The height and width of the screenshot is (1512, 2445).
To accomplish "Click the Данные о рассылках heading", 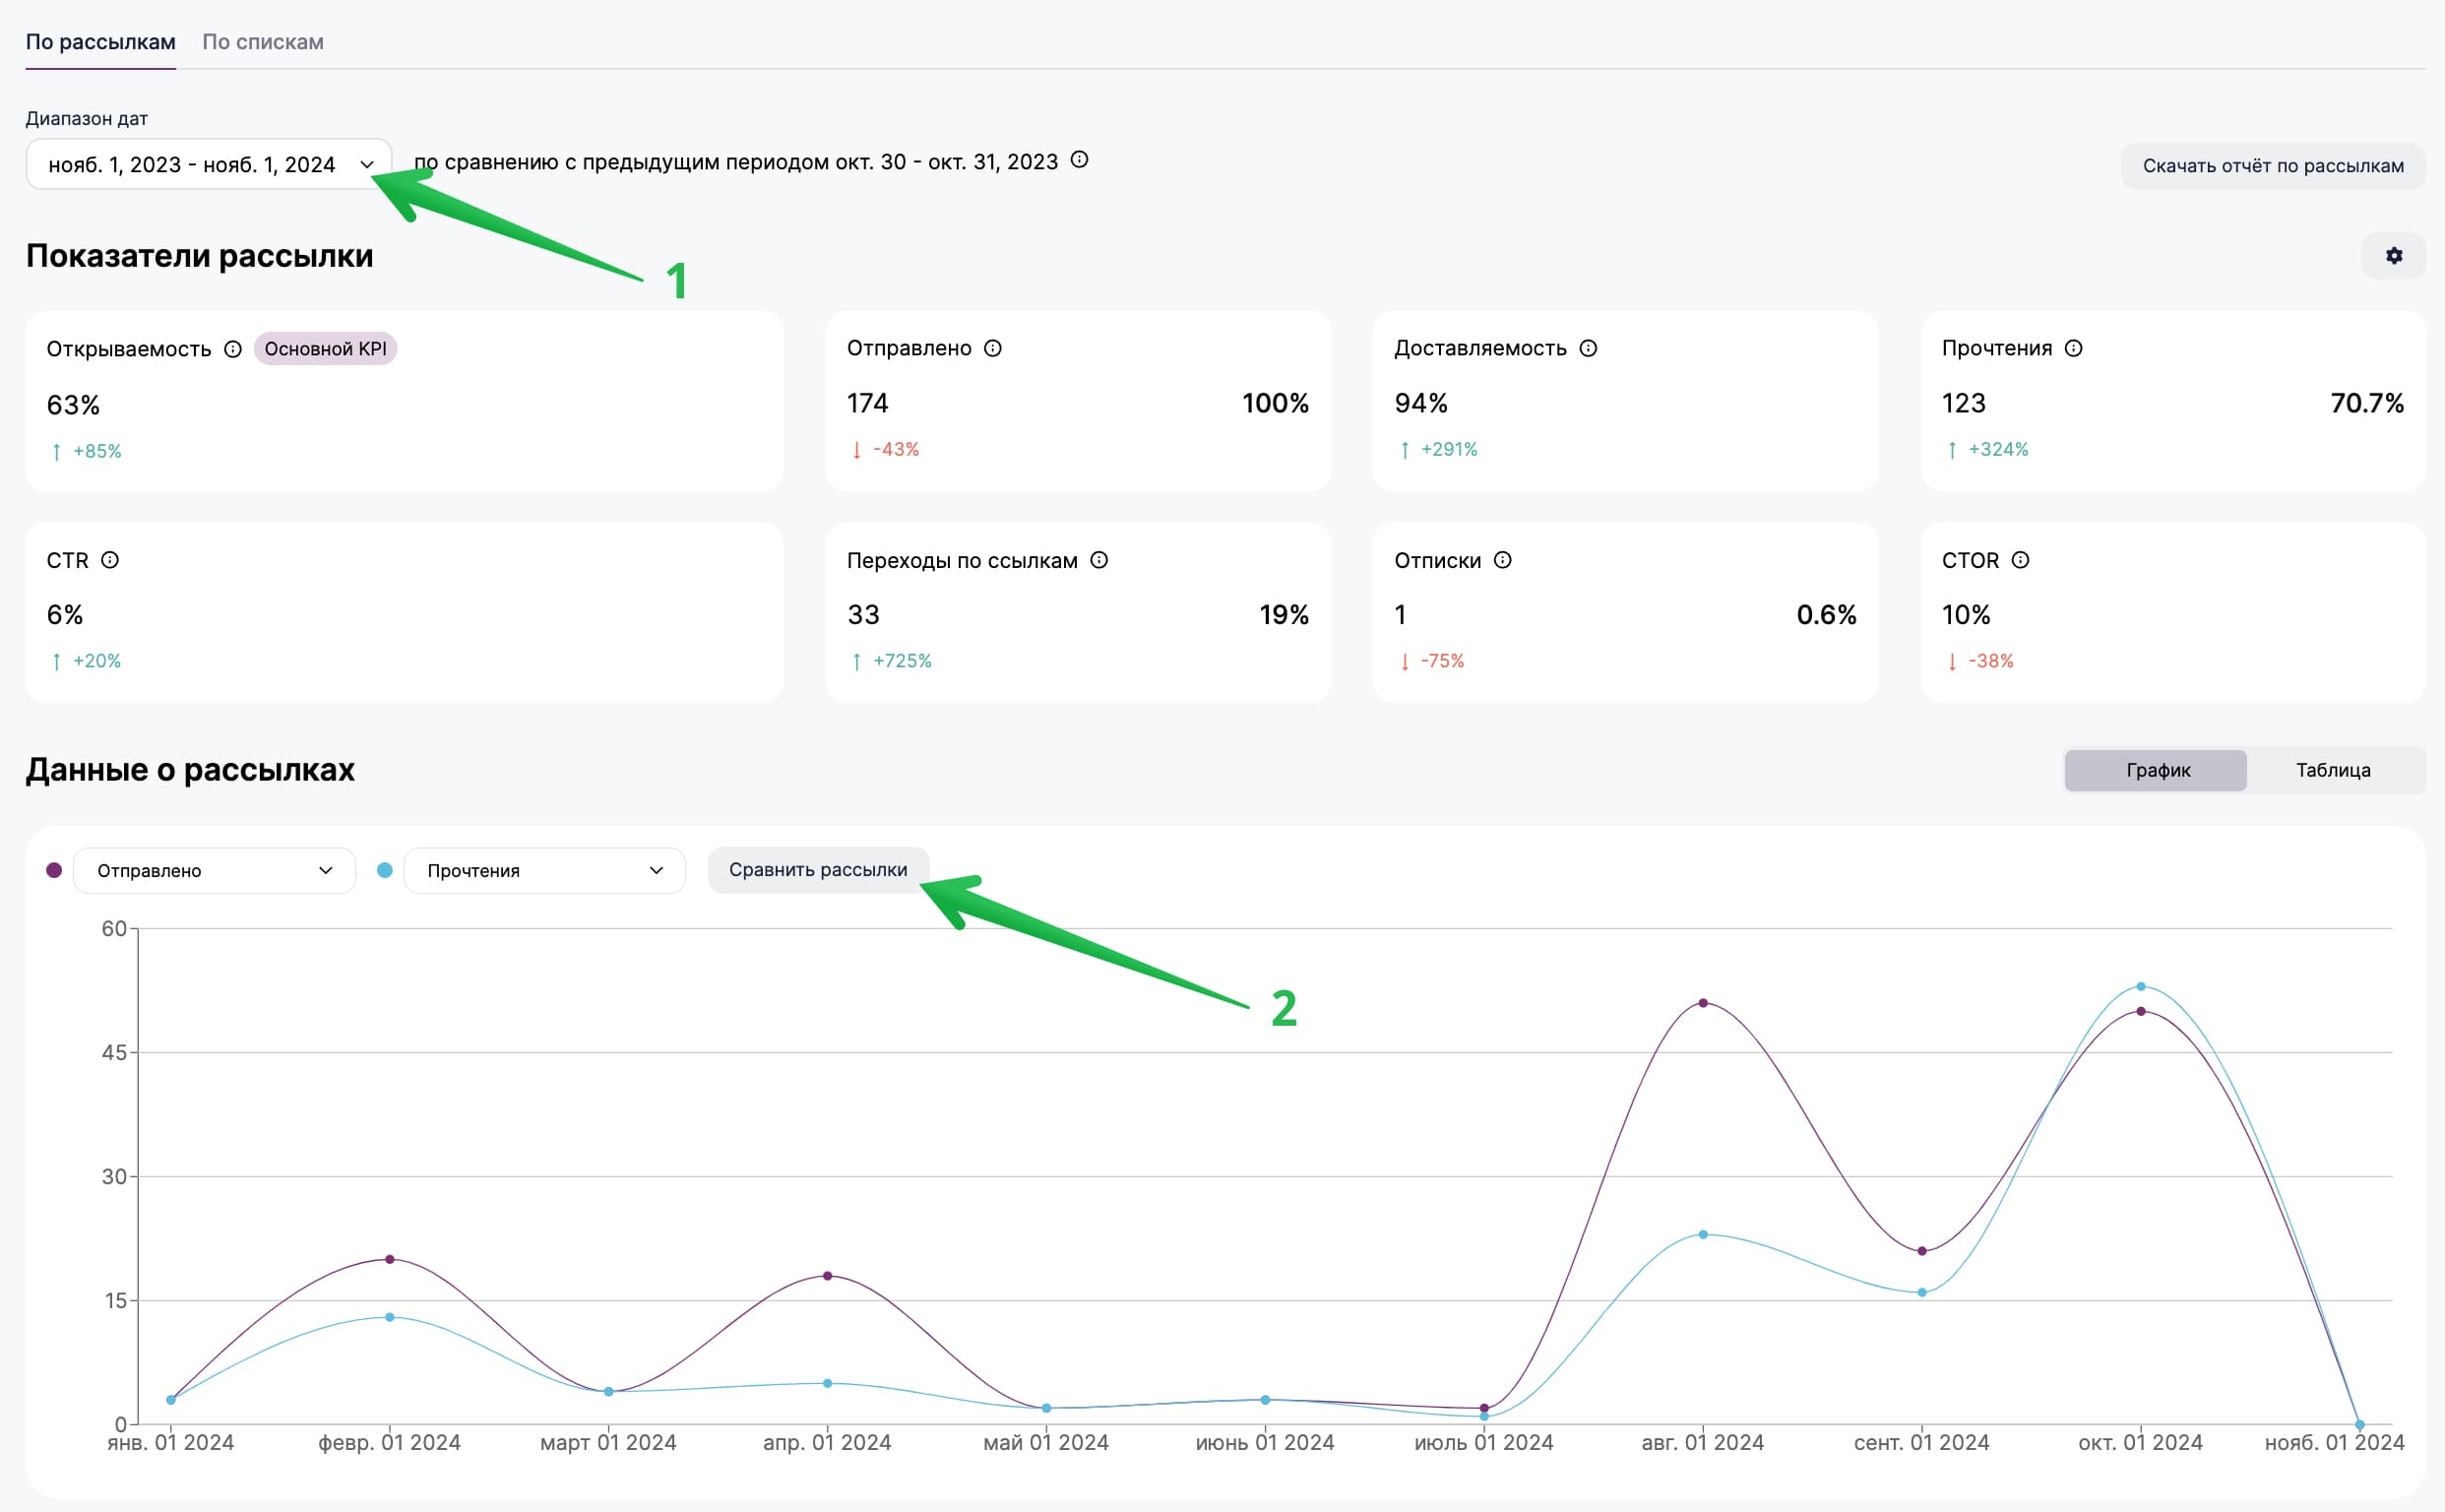I will click(x=190, y=769).
